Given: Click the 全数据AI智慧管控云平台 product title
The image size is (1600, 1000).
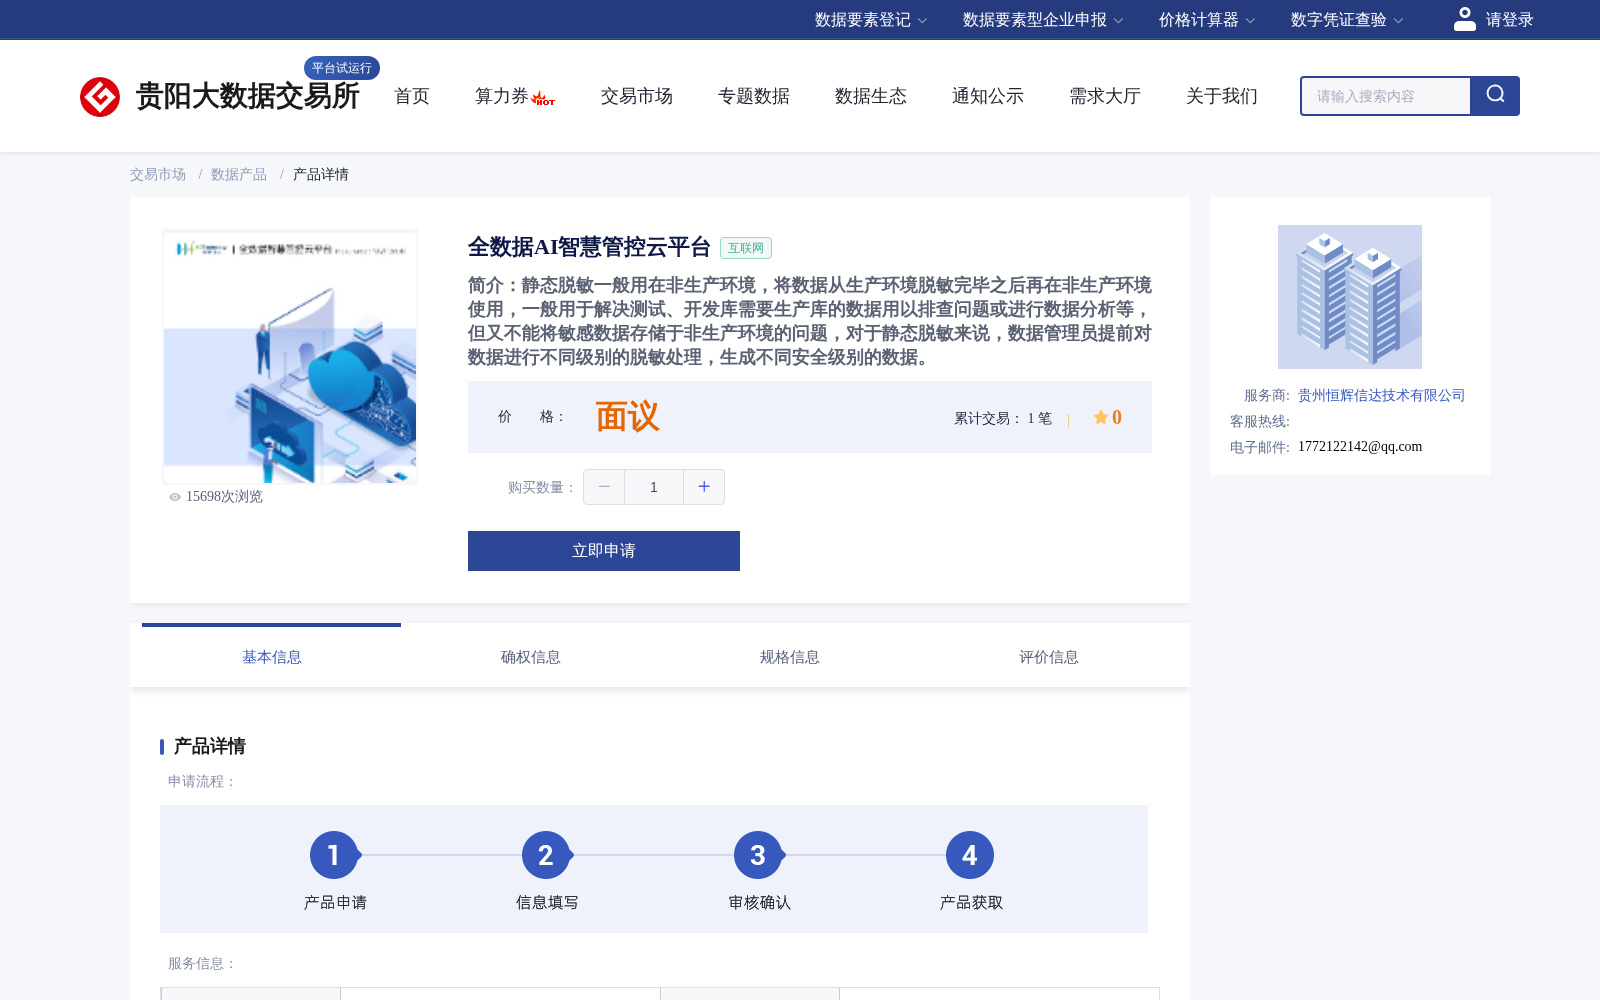Looking at the screenshot, I should pyautogui.click(x=589, y=247).
